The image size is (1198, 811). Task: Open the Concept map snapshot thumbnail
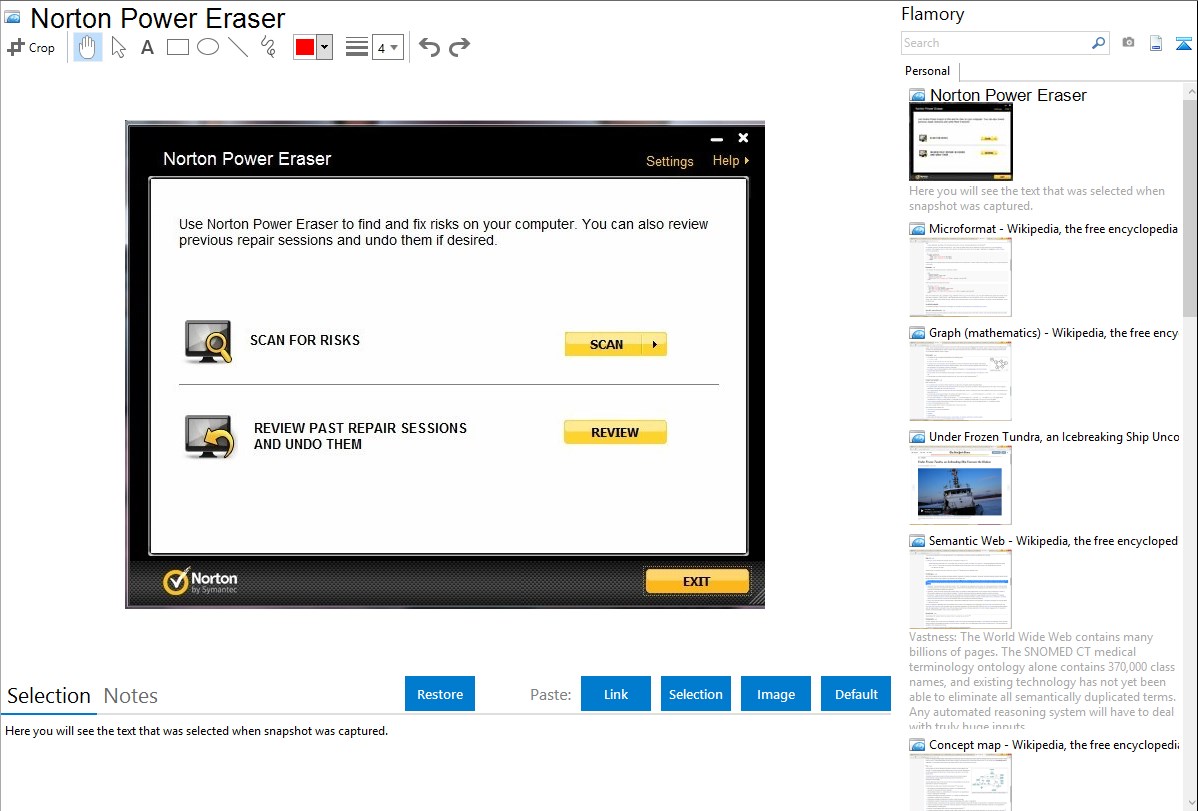click(x=960, y=782)
